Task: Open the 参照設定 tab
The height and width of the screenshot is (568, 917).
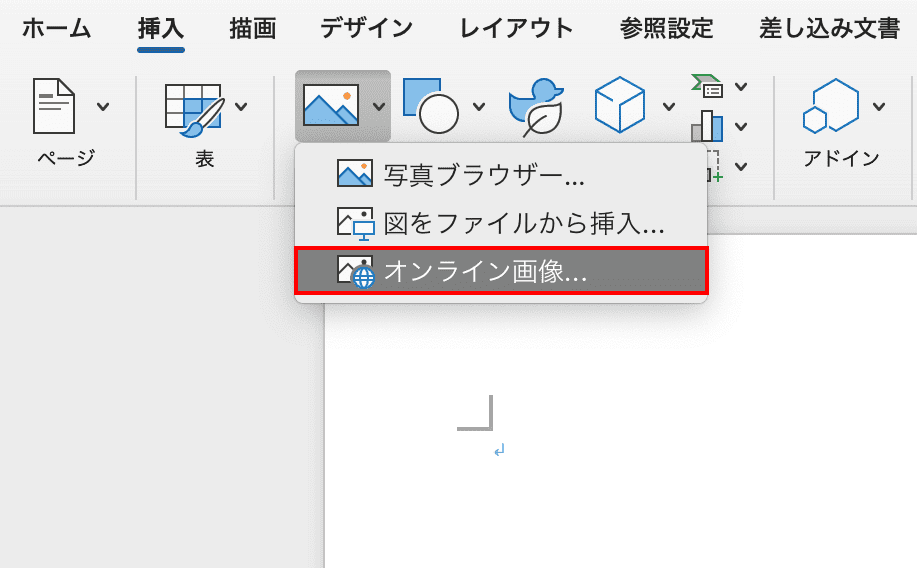Action: coord(667,28)
